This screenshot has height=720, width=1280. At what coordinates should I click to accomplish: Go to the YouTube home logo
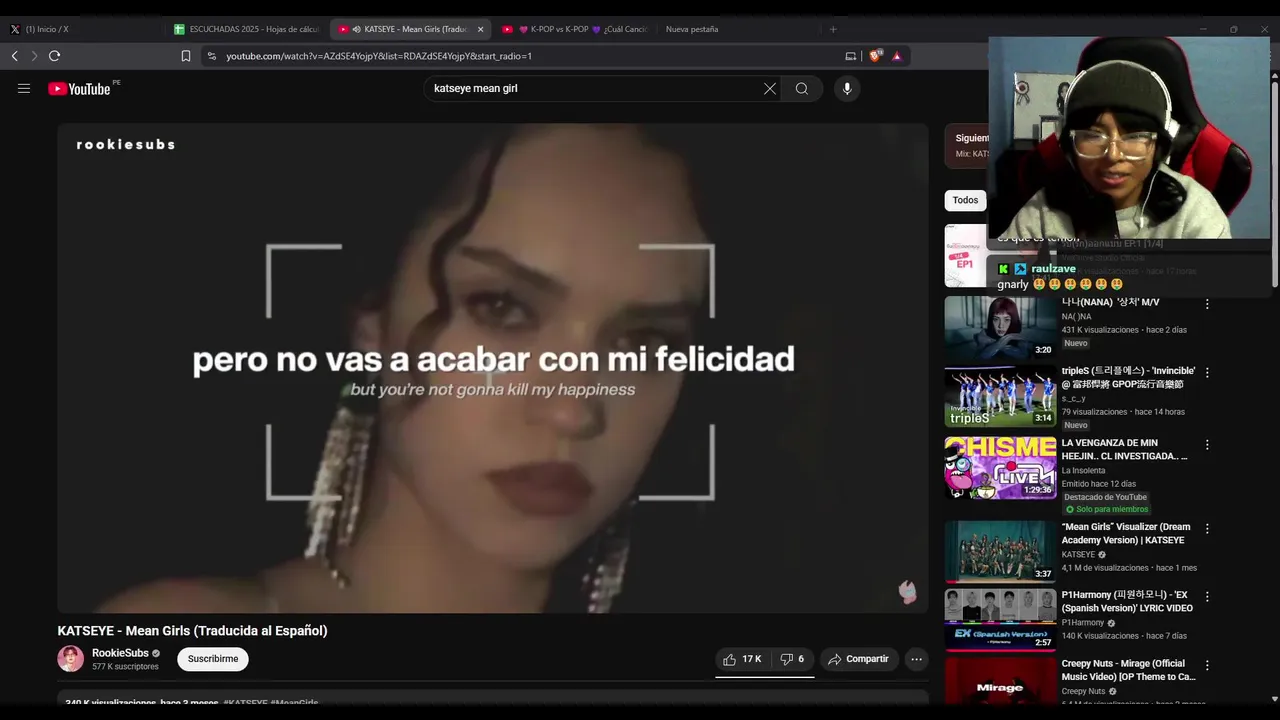coord(79,89)
